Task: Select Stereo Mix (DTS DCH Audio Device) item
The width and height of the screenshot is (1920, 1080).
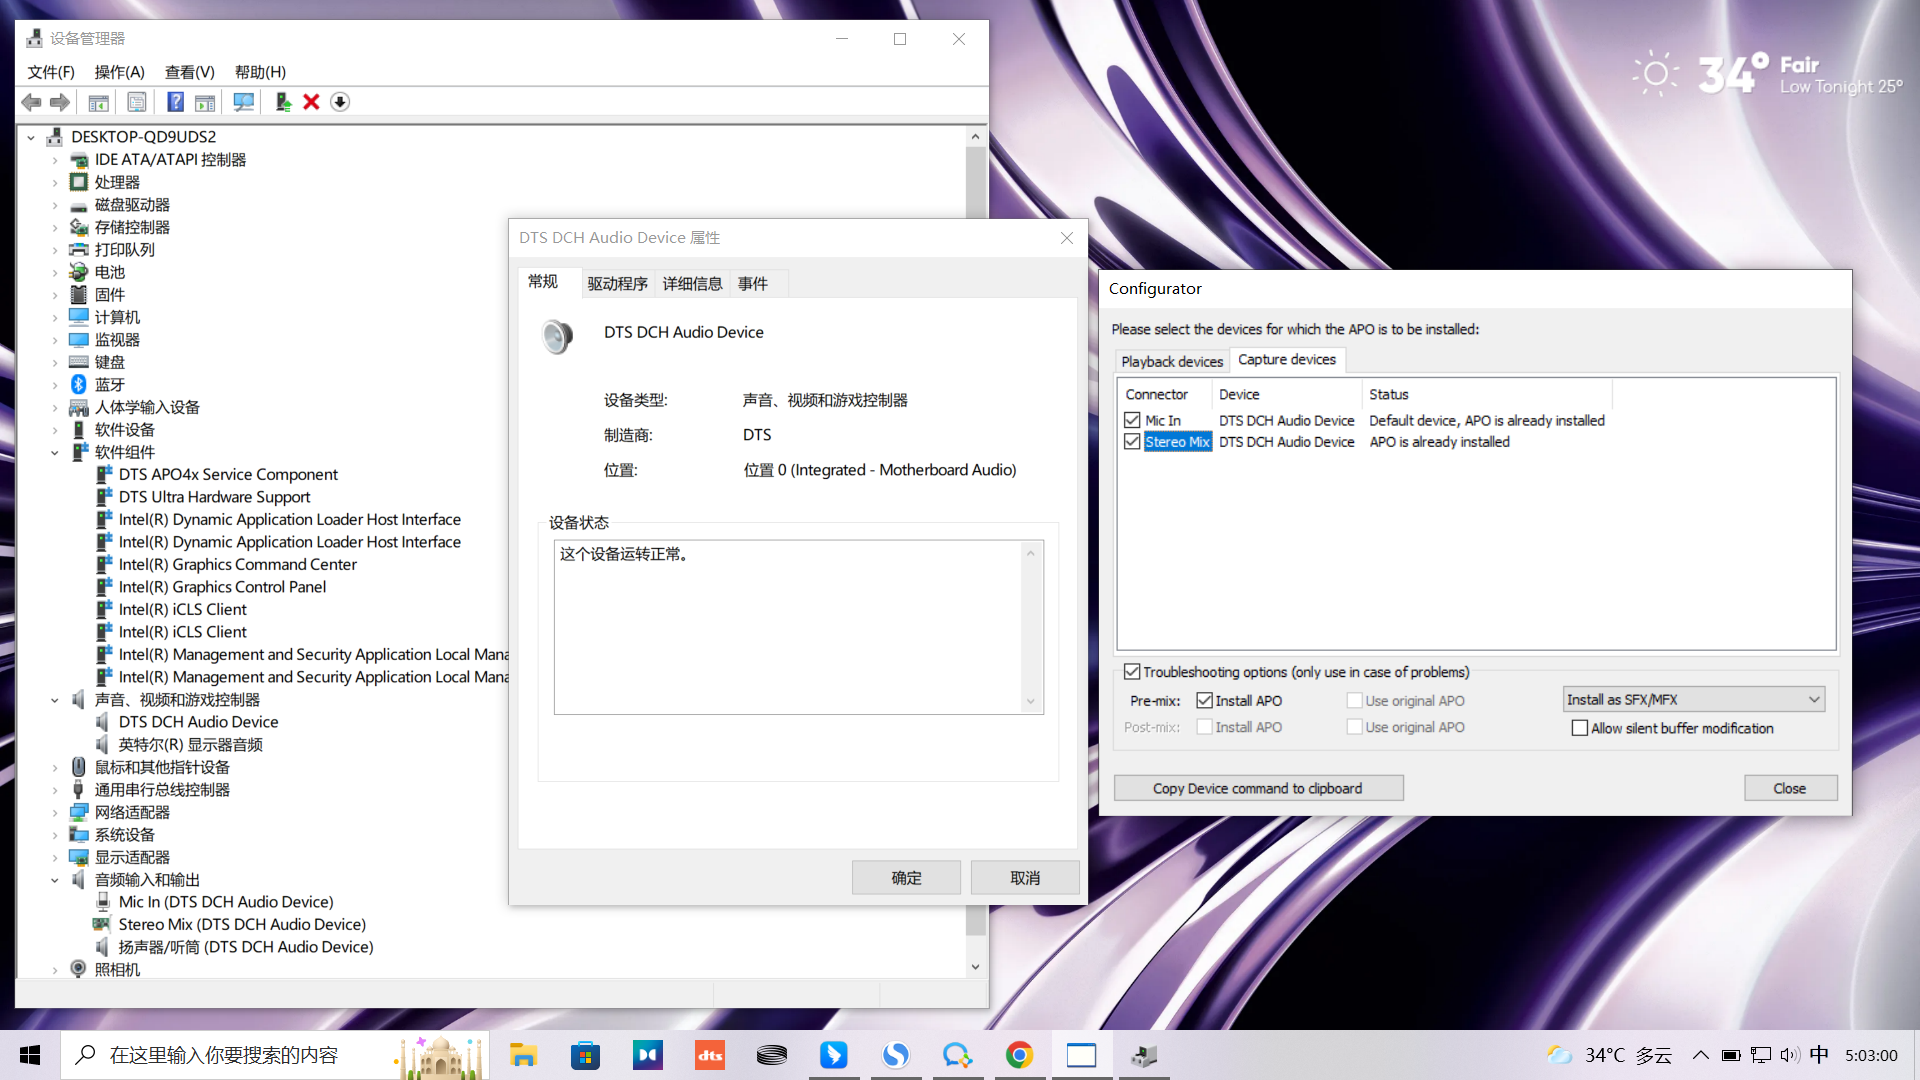Action: pyautogui.click(x=242, y=925)
